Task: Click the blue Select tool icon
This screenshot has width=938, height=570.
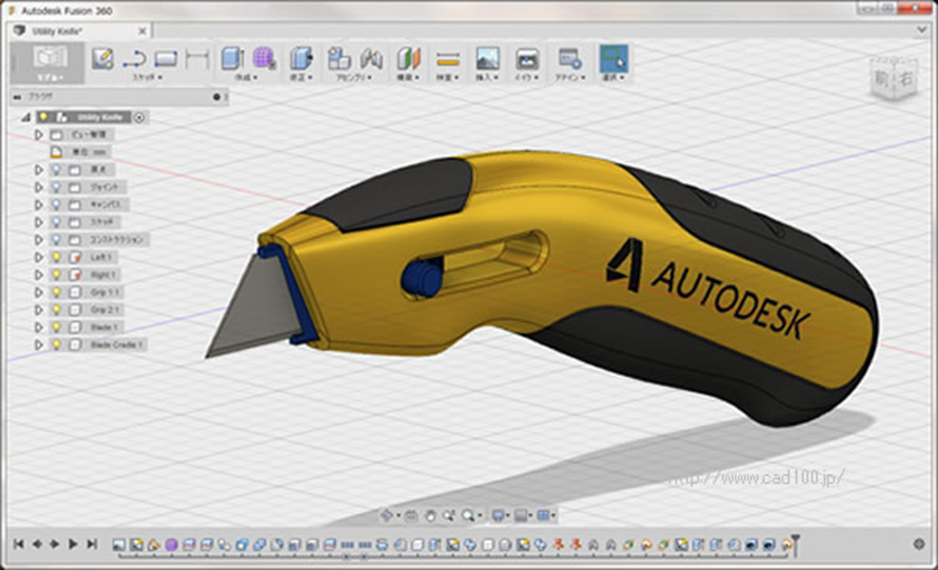Action: pyautogui.click(x=614, y=59)
